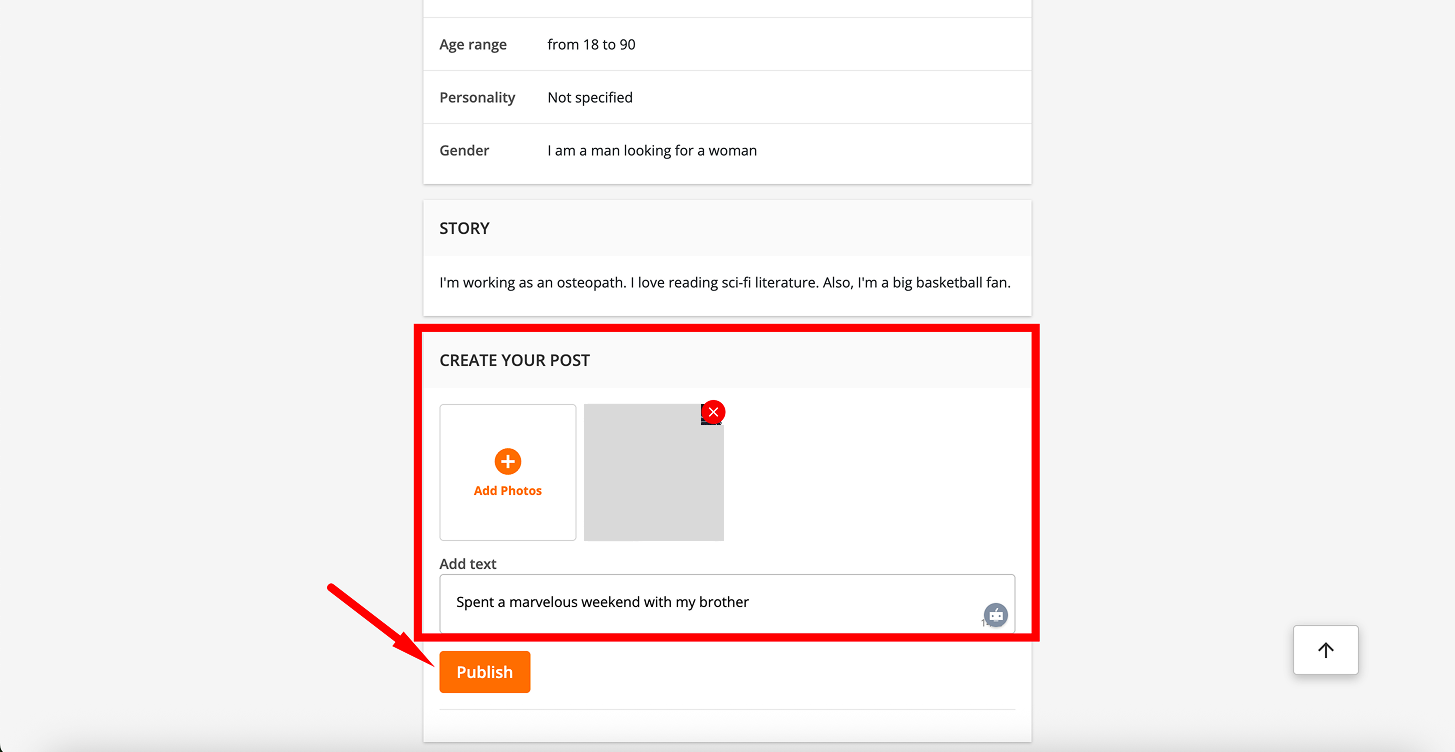Click the Gender row label
This screenshot has width=1455, height=752.
[x=463, y=150]
